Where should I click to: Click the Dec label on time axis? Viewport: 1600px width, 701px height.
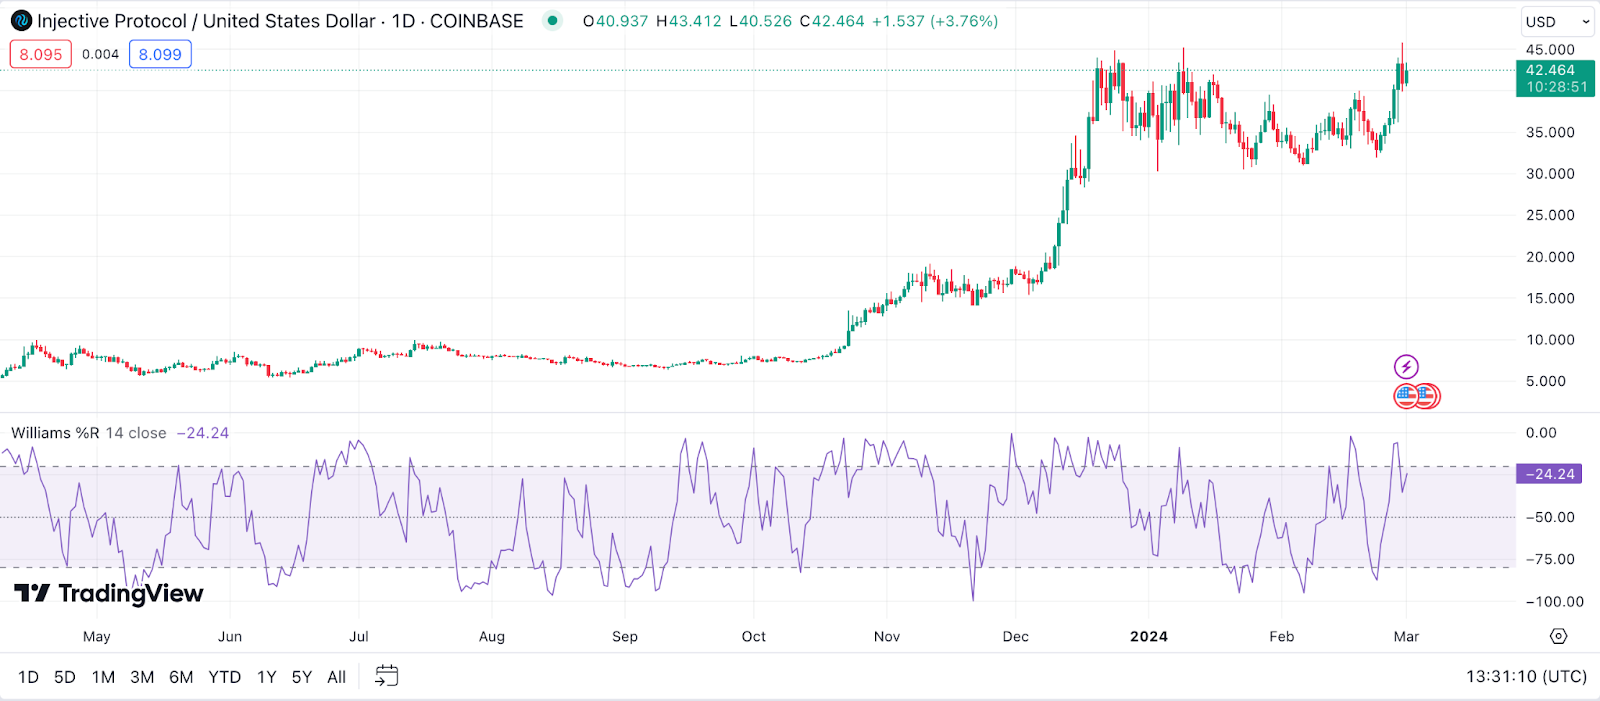coord(1016,636)
